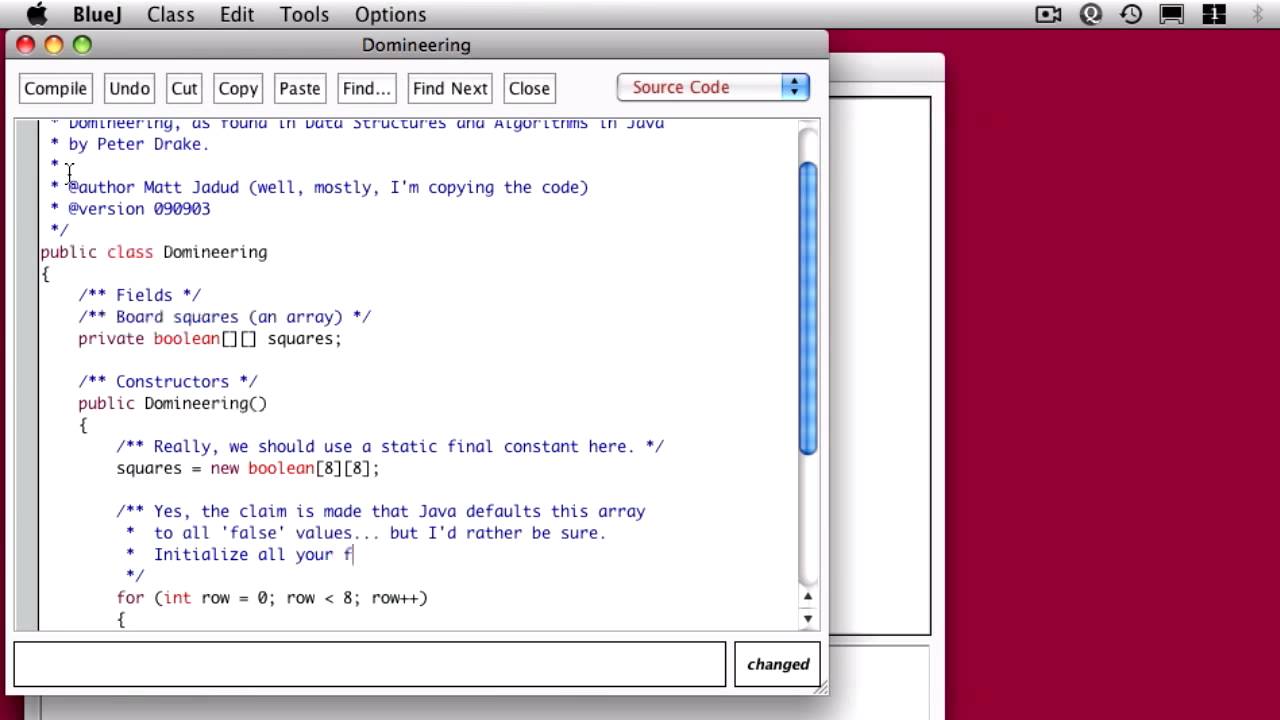The width and height of the screenshot is (1280, 720).
Task: Click the 'Board squares (an array)' comment
Action: pyautogui.click(x=225, y=317)
